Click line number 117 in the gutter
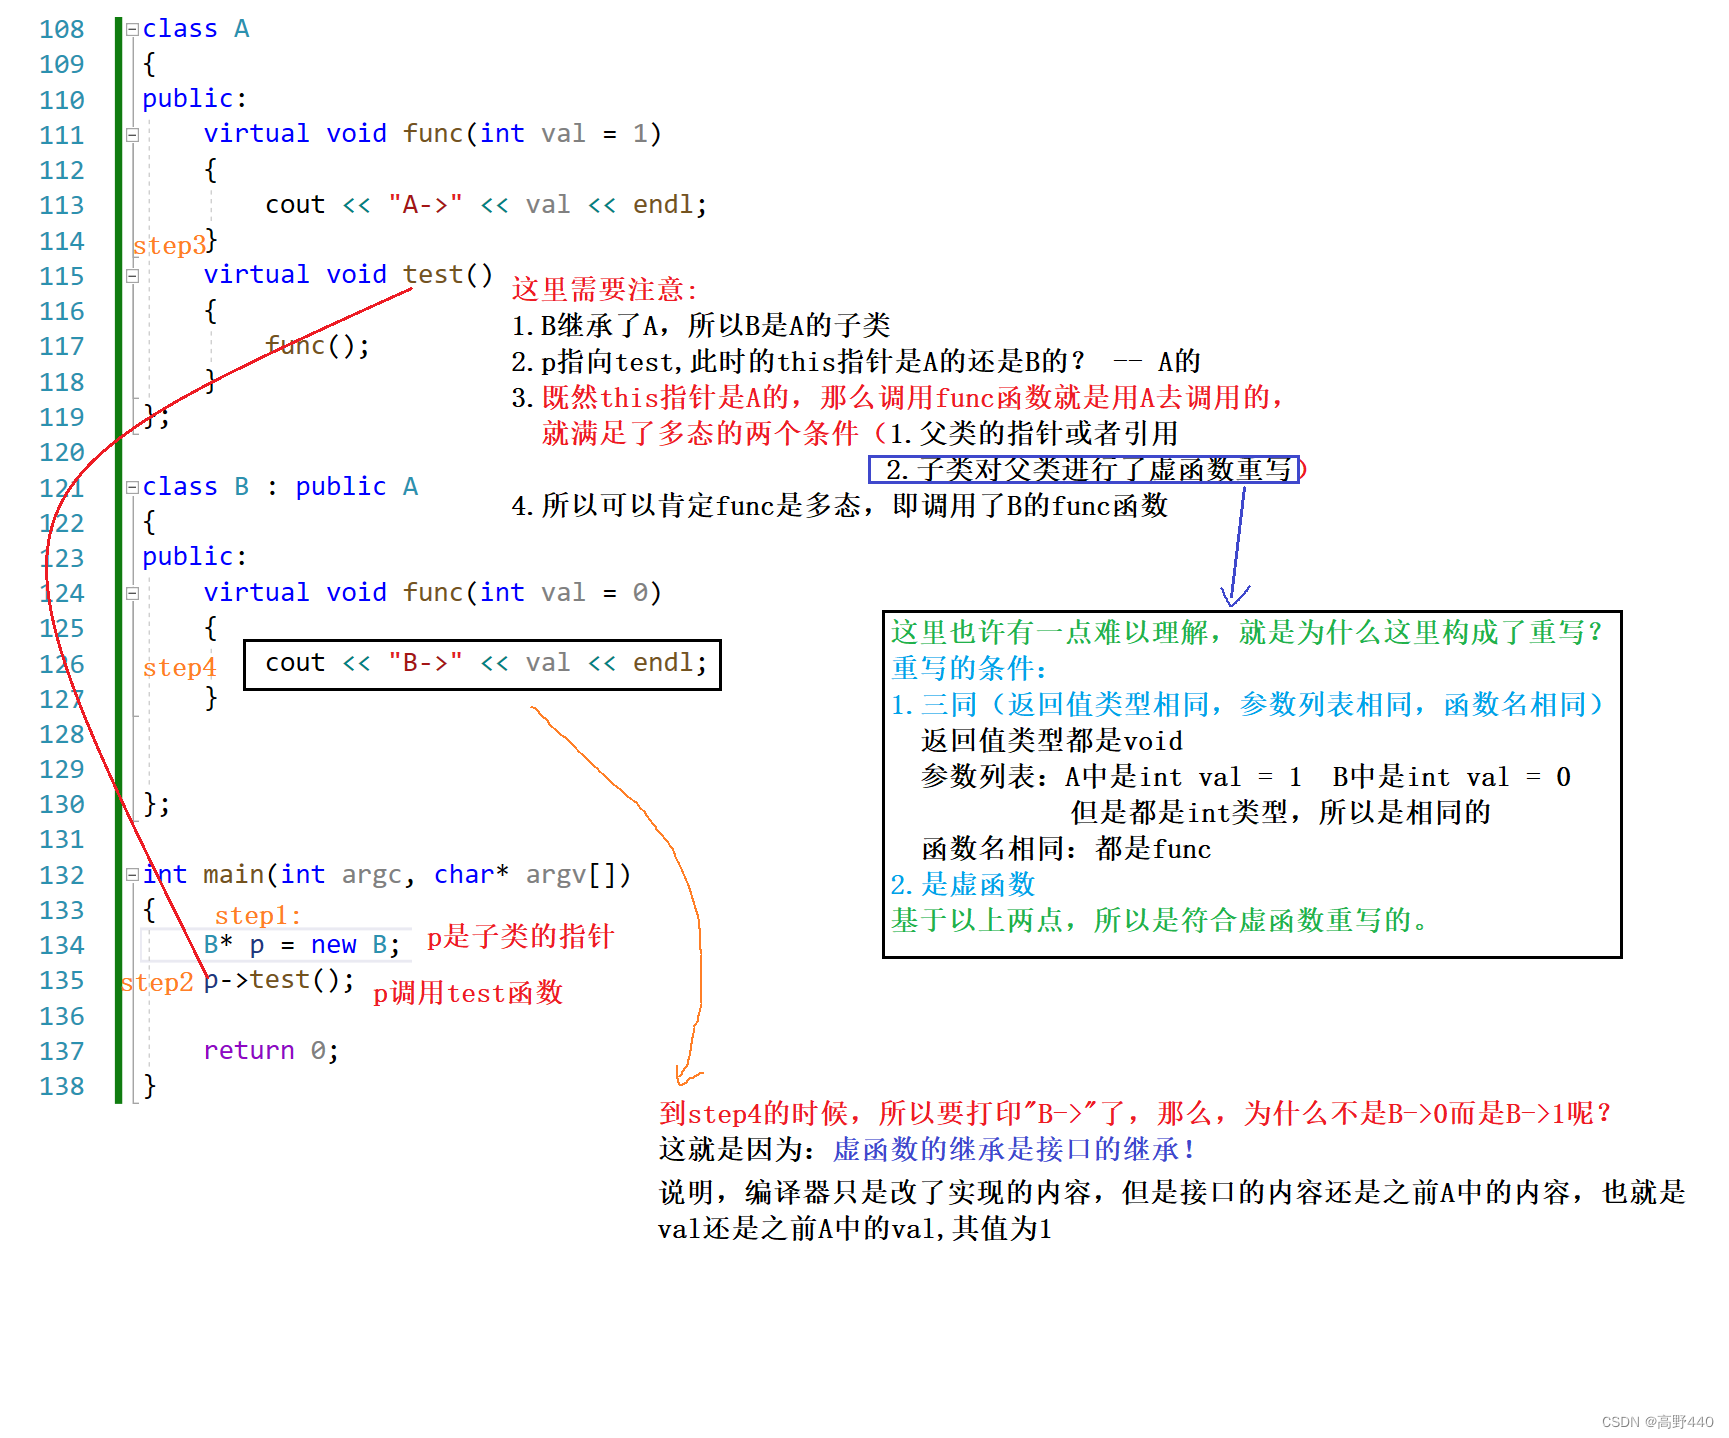This screenshot has width=1729, height=1438. click(62, 347)
